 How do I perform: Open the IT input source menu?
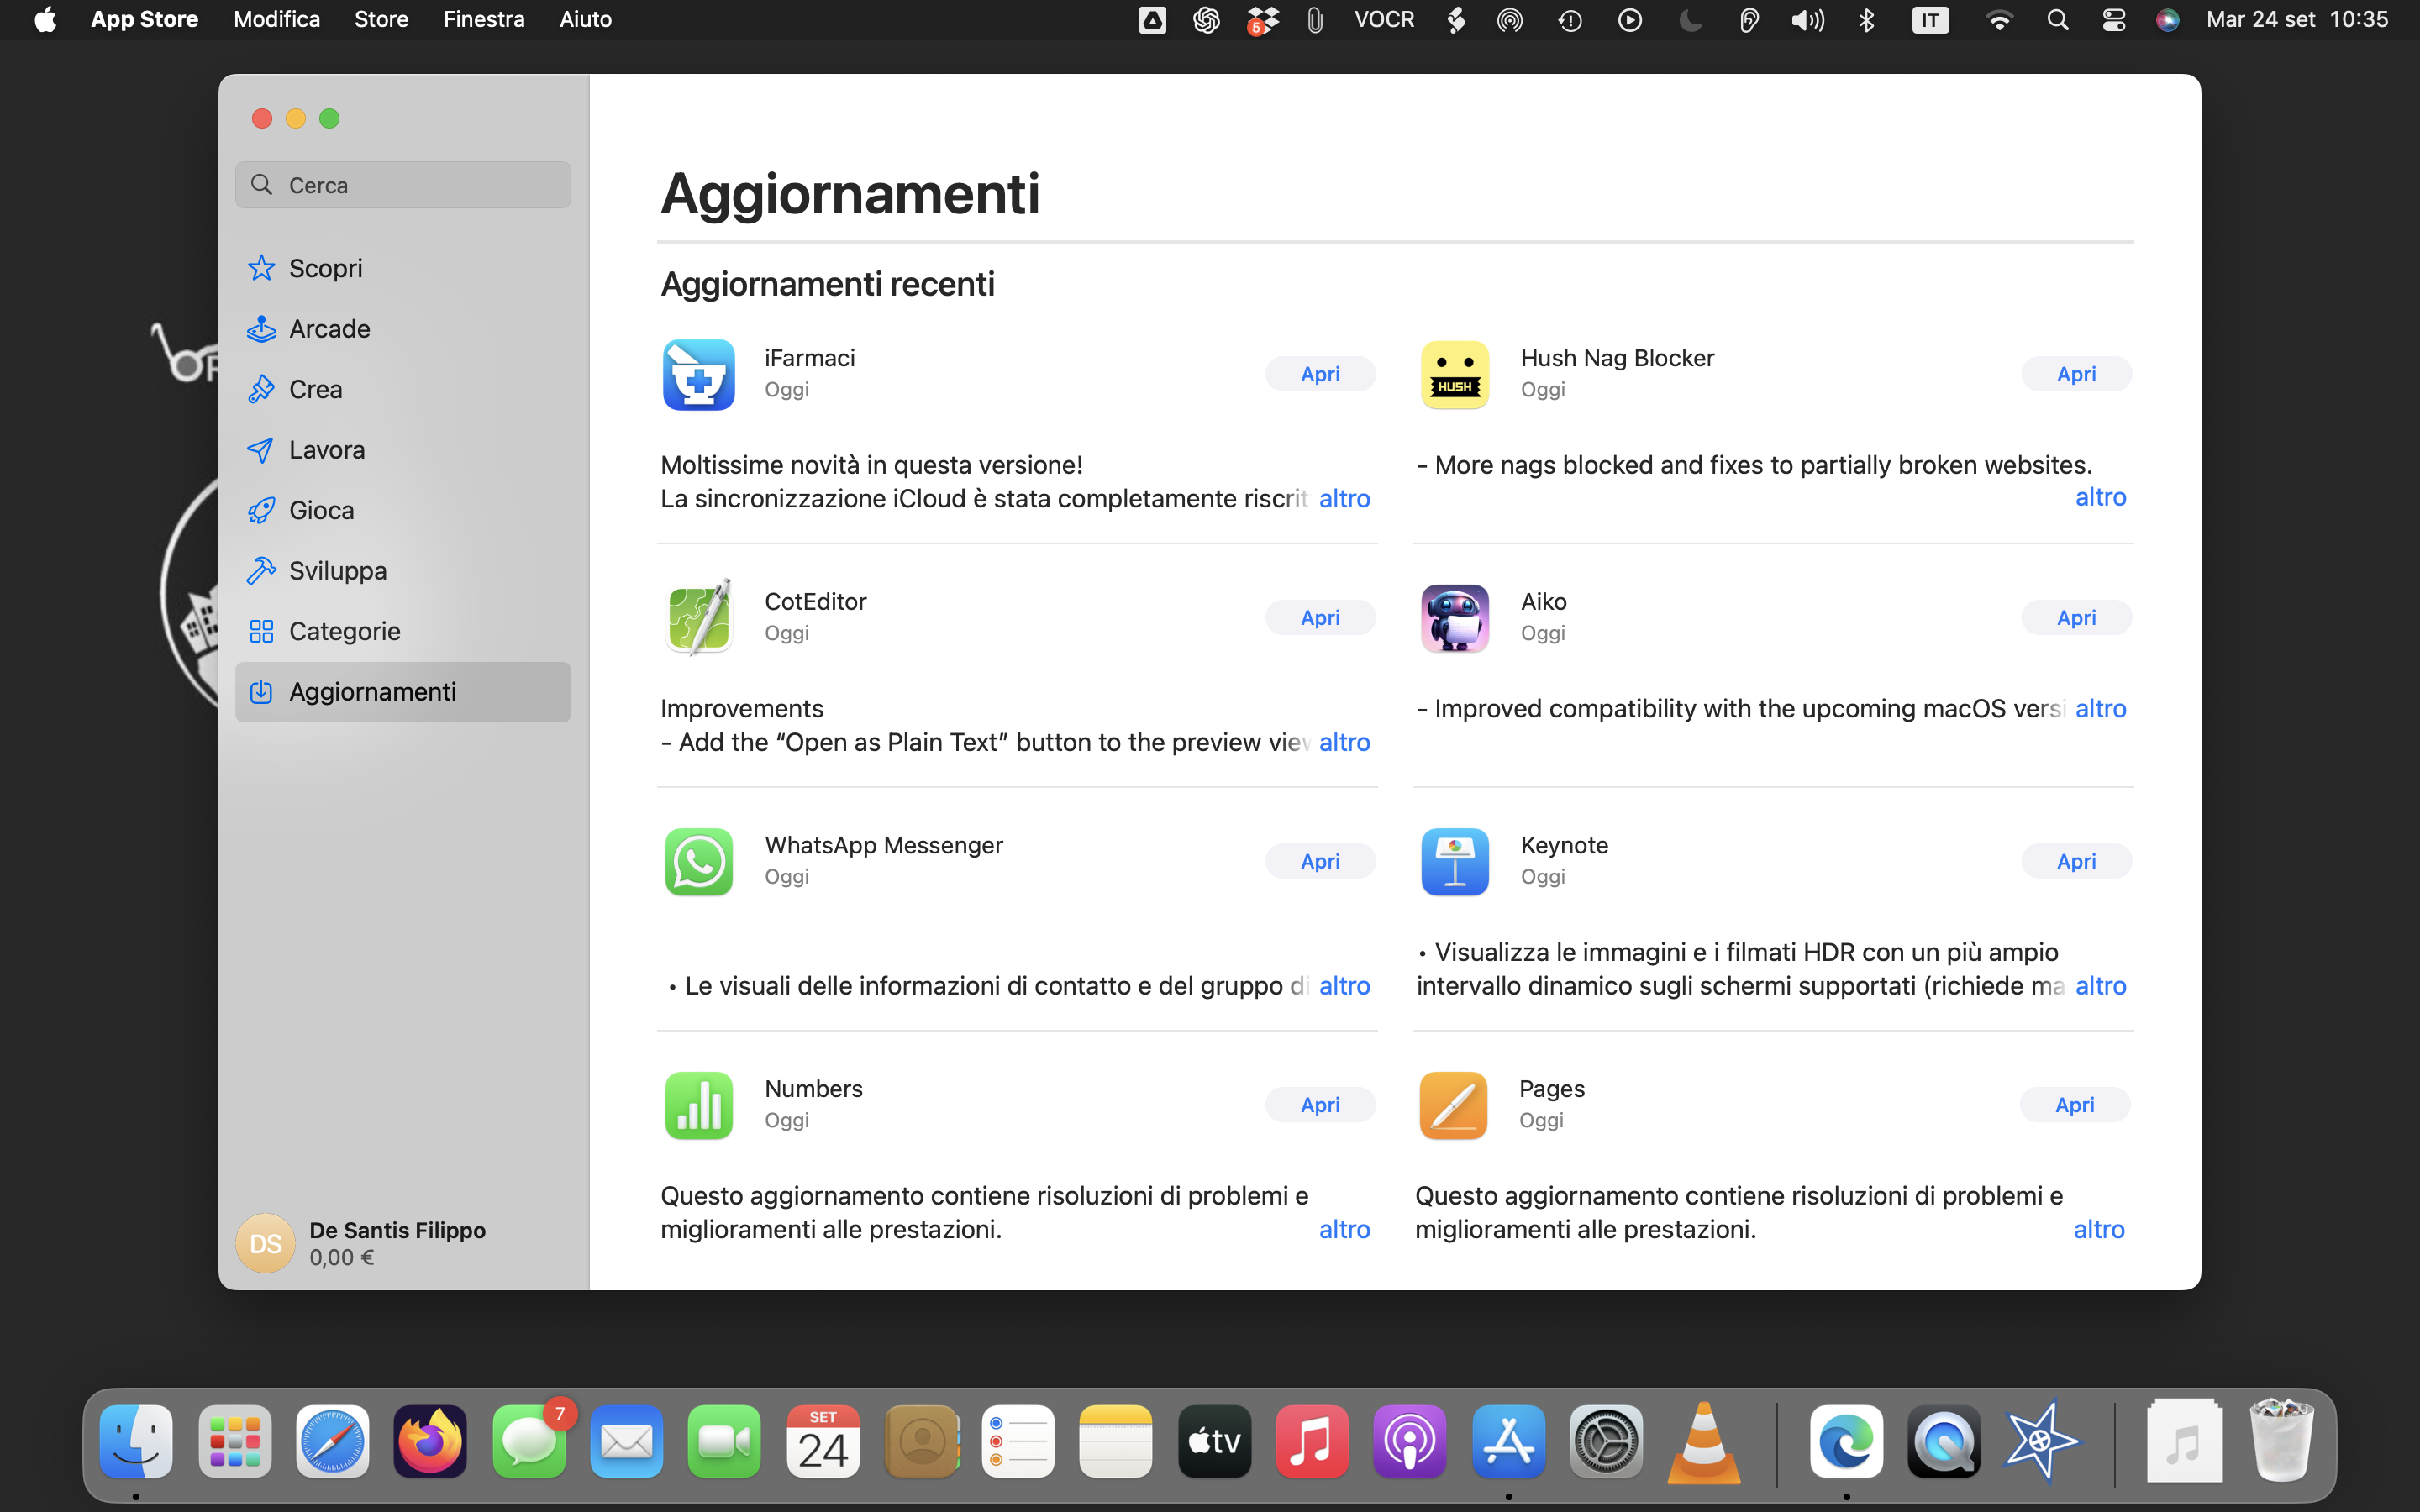point(1930,20)
